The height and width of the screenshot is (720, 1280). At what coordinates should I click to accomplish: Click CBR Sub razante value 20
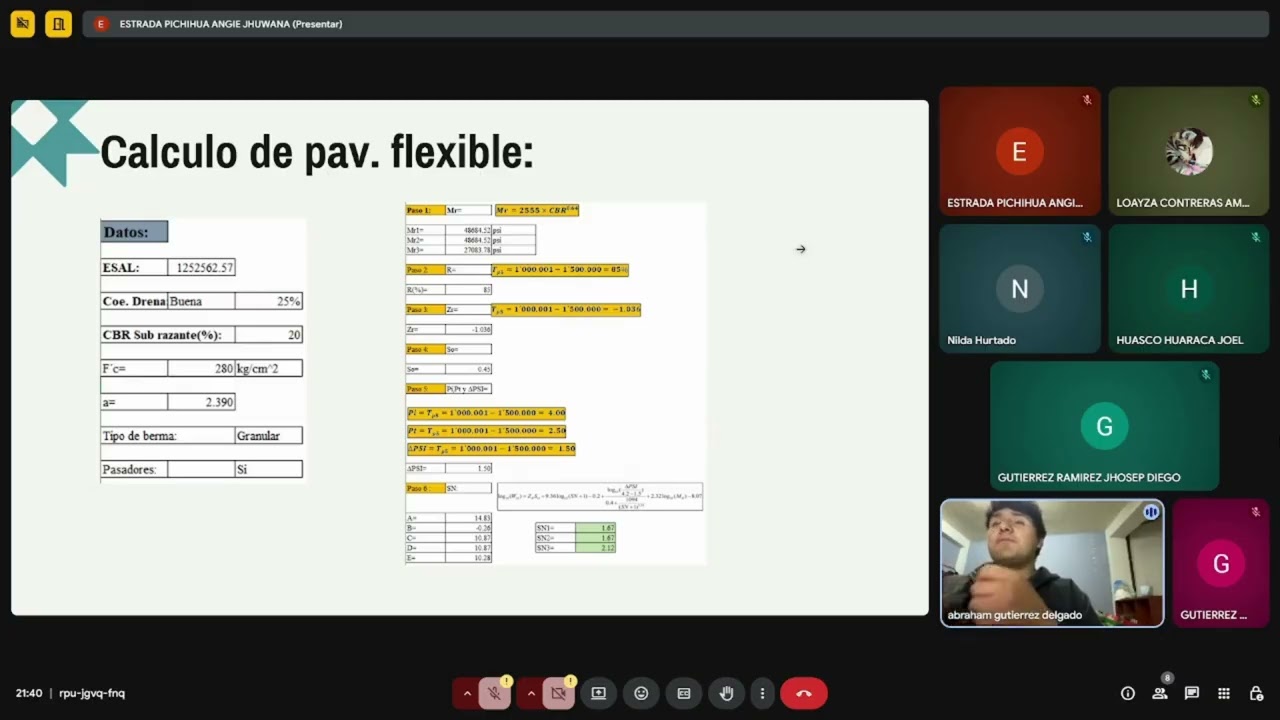(x=268, y=335)
